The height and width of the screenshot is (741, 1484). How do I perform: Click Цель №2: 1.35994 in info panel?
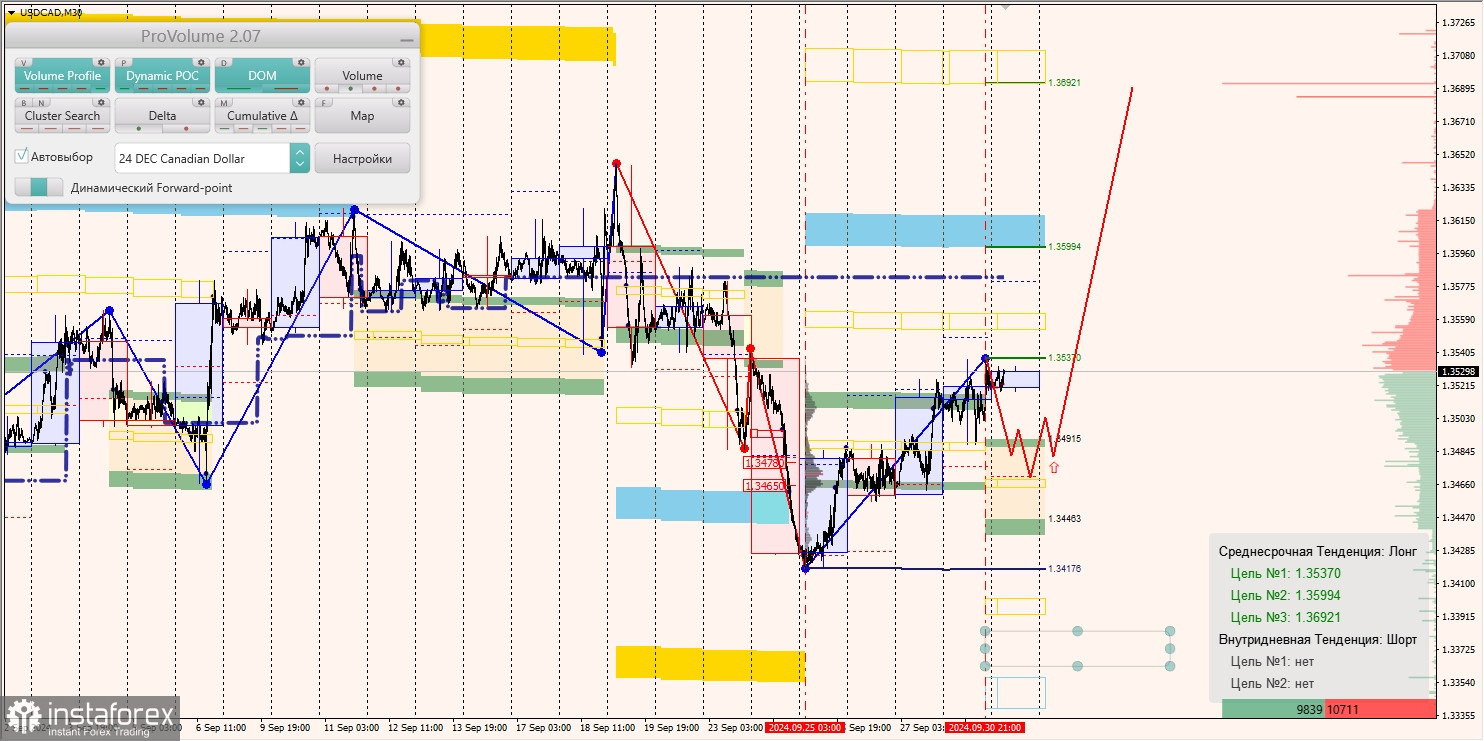1285,595
